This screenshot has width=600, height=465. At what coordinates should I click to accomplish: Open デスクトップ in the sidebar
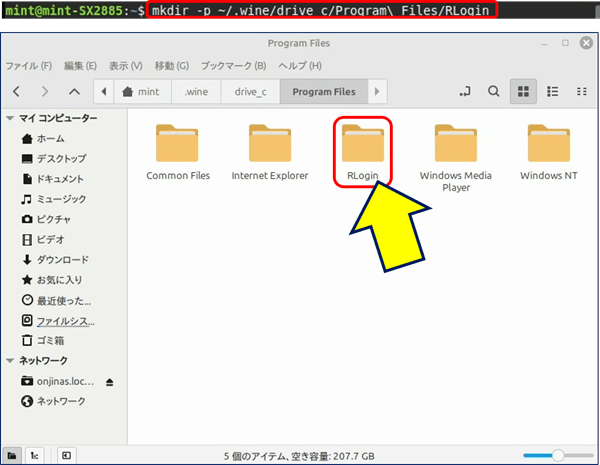coord(54,158)
